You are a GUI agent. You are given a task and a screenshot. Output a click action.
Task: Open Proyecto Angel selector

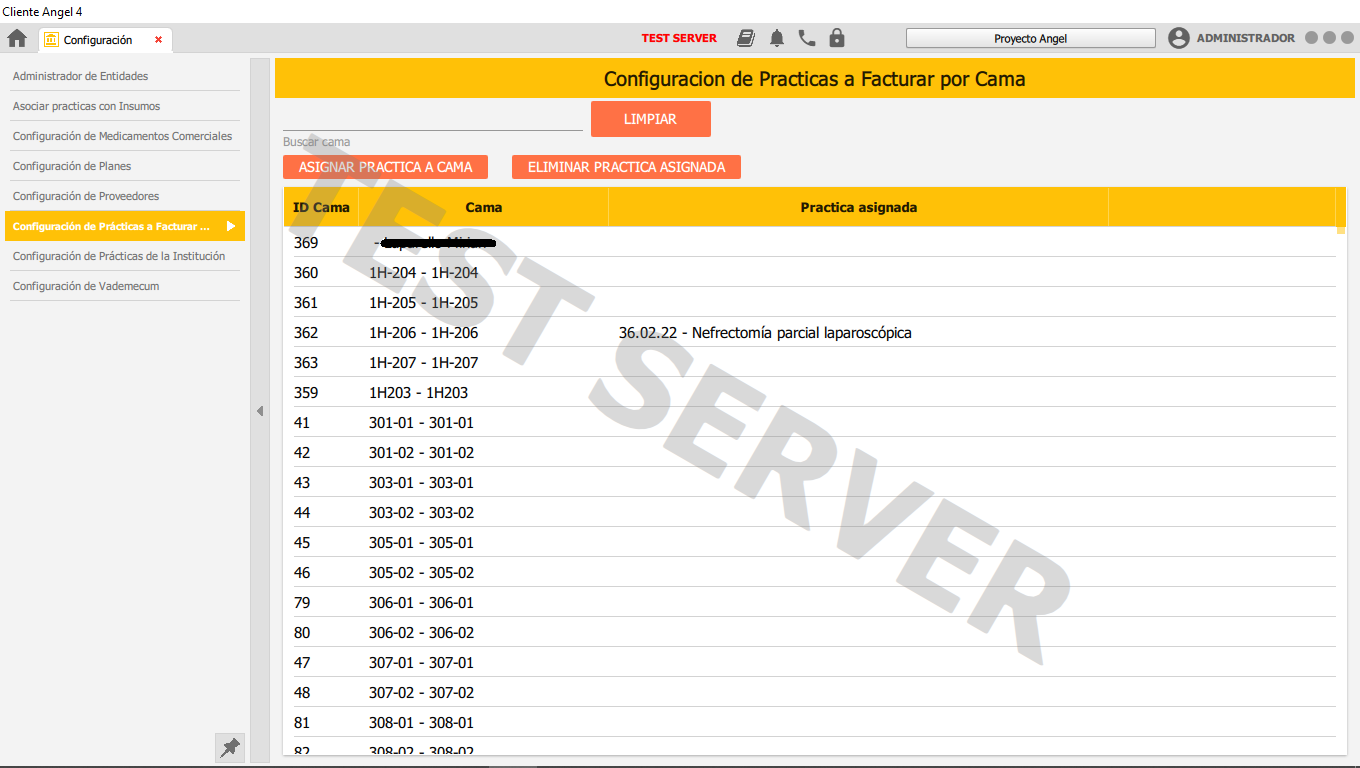pos(1031,38)
